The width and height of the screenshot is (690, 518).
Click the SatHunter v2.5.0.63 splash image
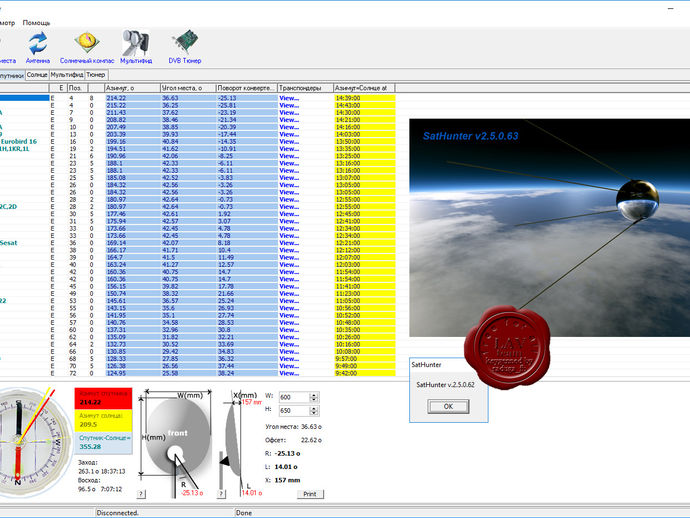[550, 228]
